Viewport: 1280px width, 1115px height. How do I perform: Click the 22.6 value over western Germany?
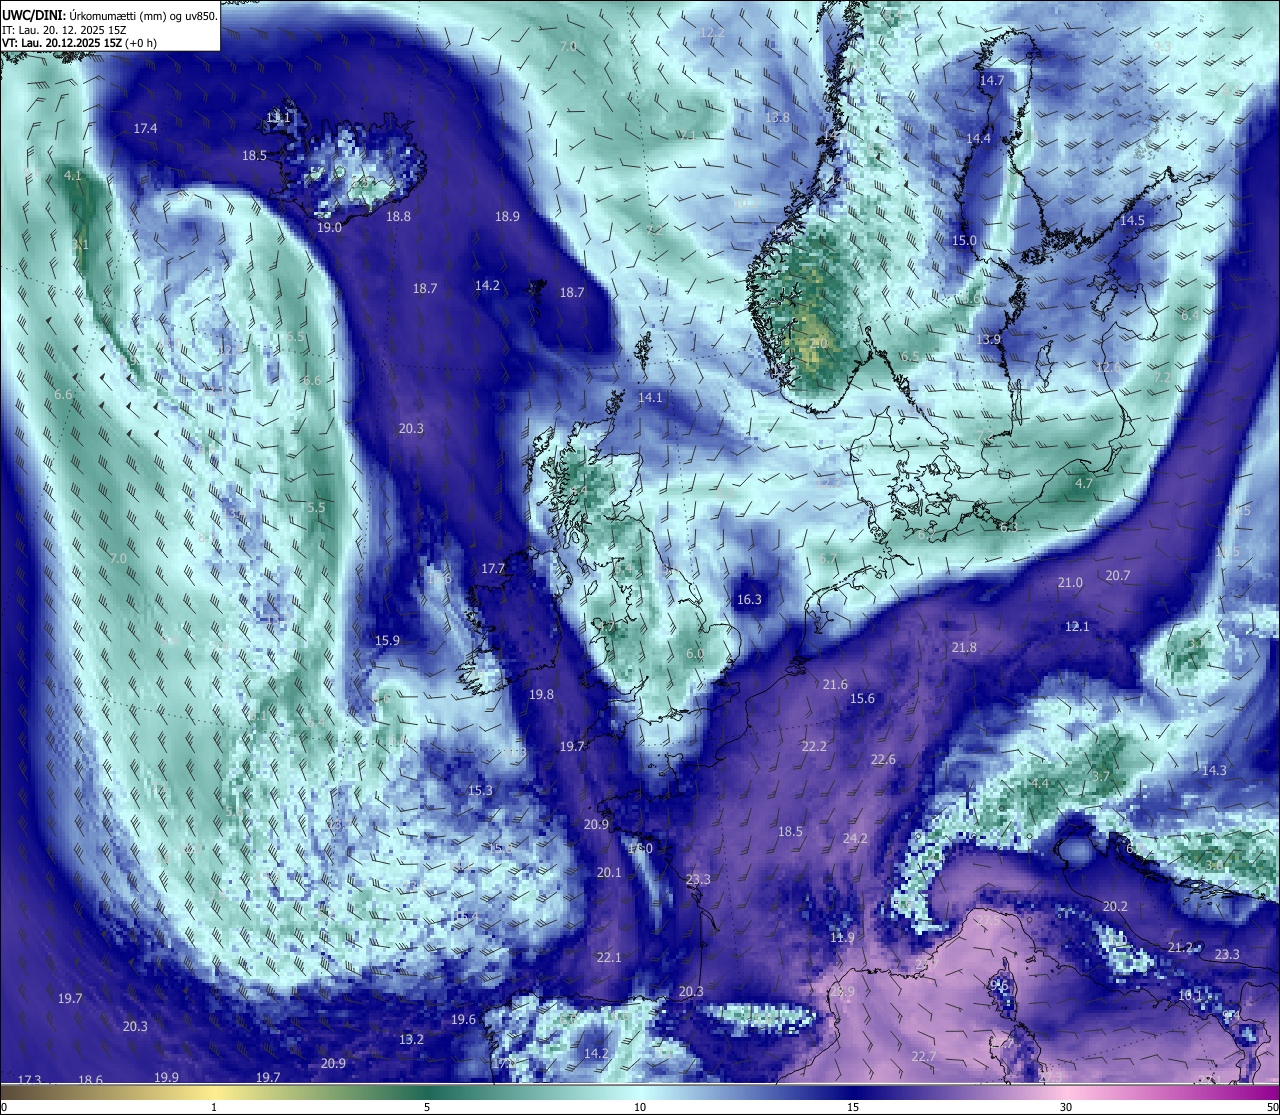pos(883,759)
